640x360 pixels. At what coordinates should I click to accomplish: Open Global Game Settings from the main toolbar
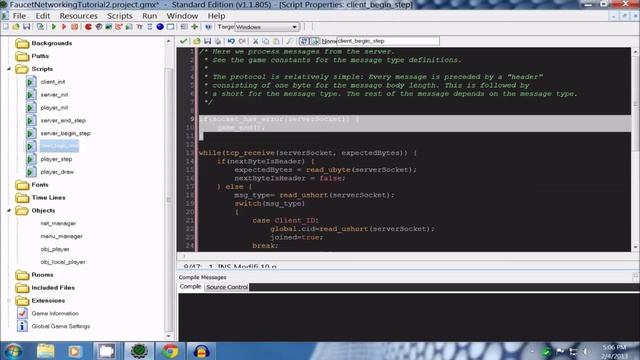(x=184, y=27)
